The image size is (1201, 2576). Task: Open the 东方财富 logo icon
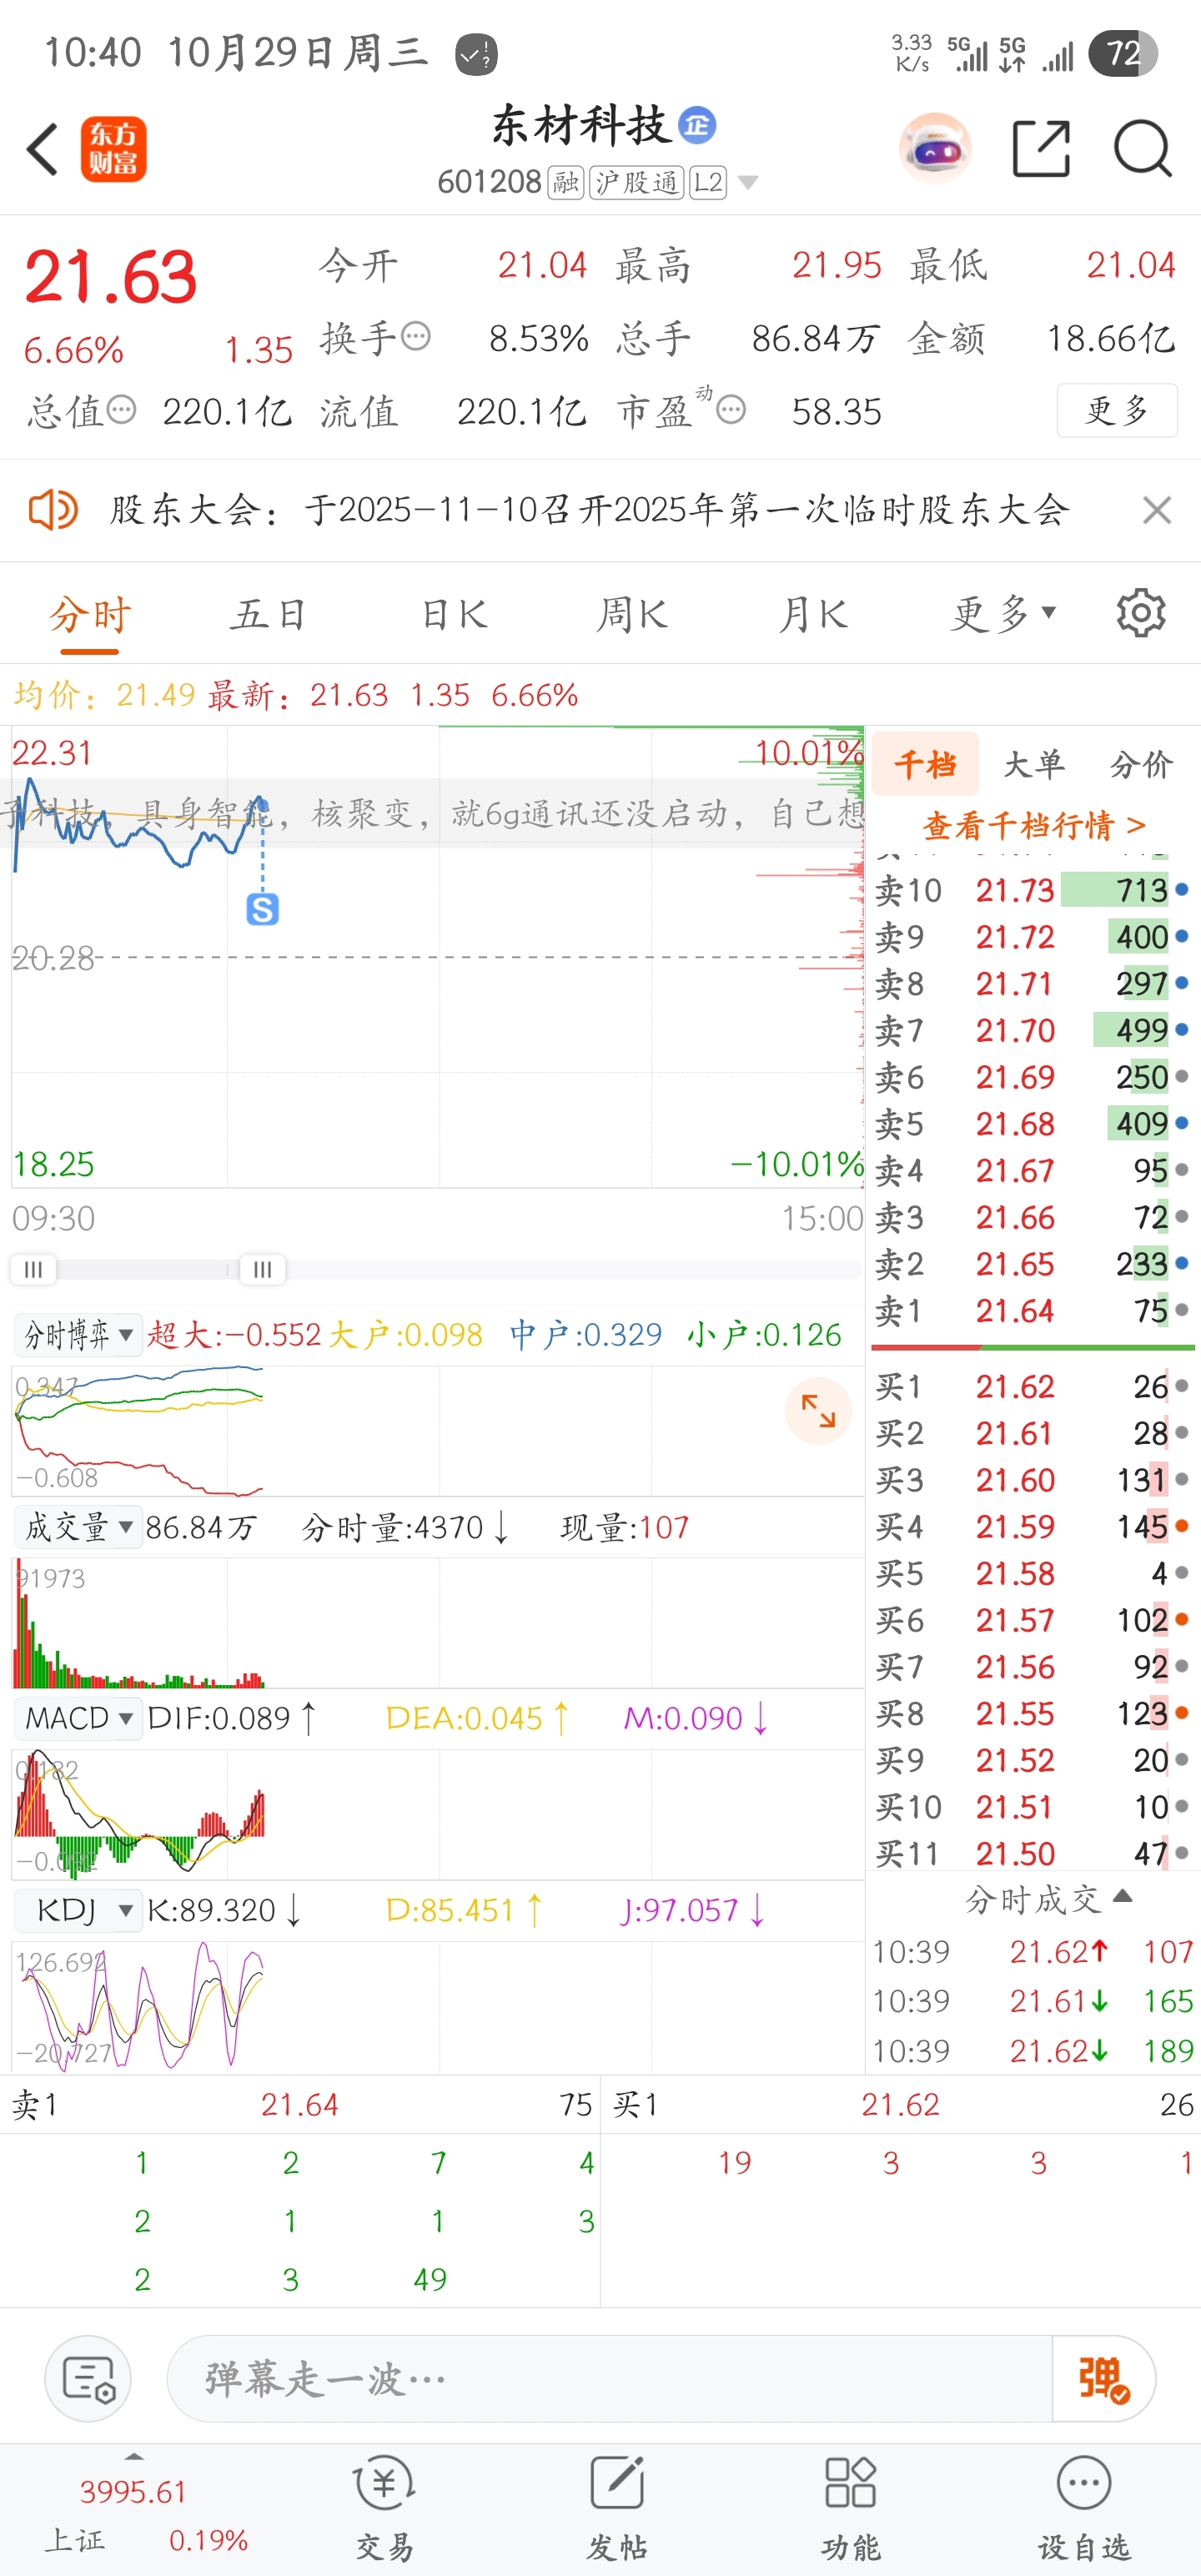[x=113, y=150]
